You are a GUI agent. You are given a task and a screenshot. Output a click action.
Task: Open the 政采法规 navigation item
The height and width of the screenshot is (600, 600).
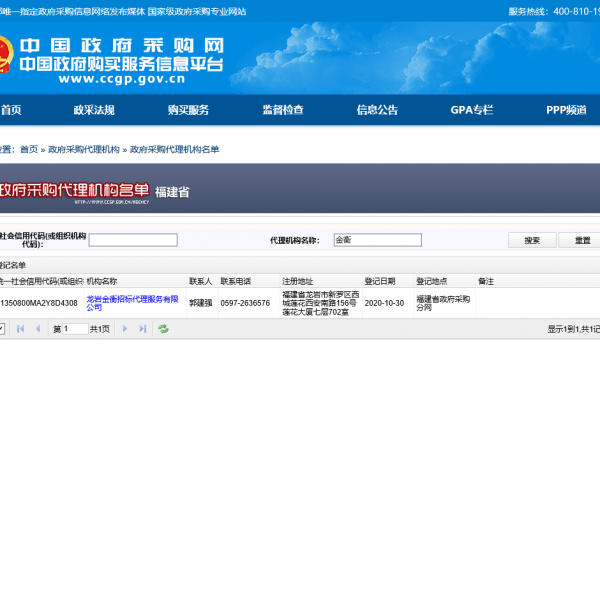tap(94, 110)
